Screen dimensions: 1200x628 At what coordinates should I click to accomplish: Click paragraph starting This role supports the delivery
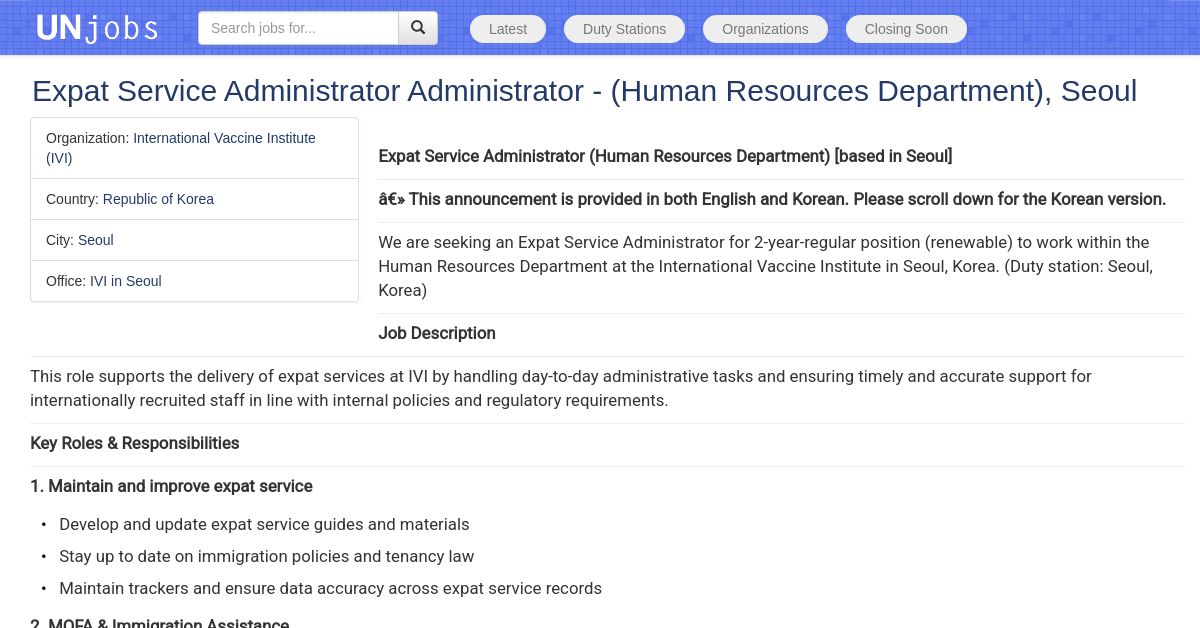[x=561, y=388]
